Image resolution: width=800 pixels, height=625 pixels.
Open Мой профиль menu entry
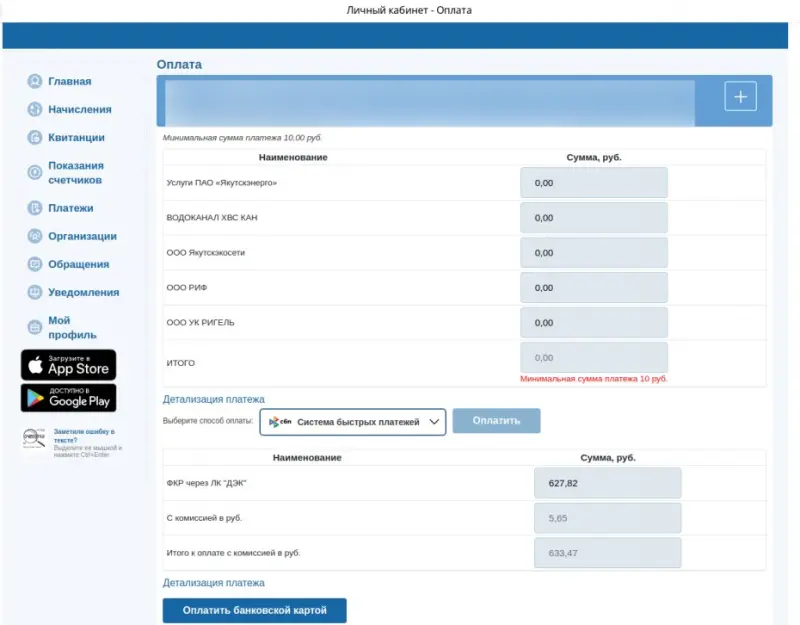pos(72,327)
